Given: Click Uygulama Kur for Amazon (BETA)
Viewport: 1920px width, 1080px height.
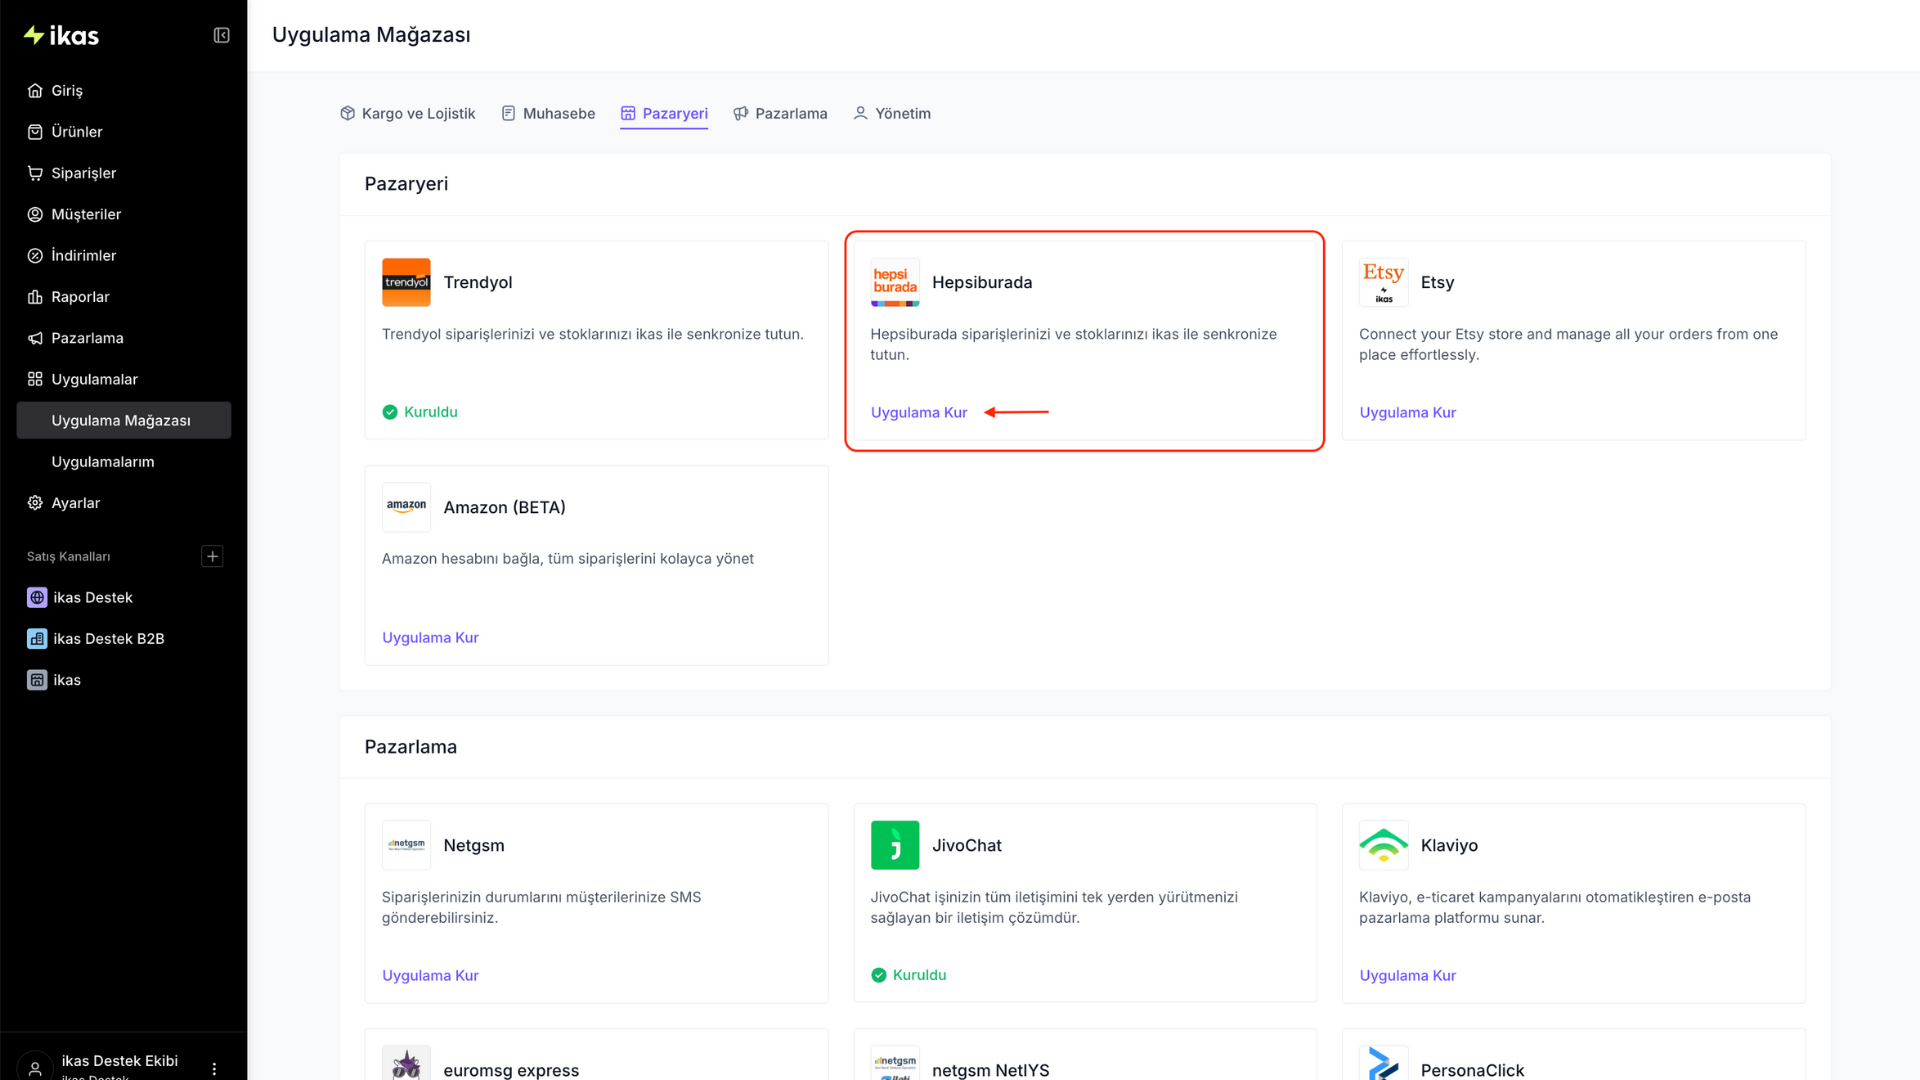Looking at the screenshot, I should (x=430, y=638).
